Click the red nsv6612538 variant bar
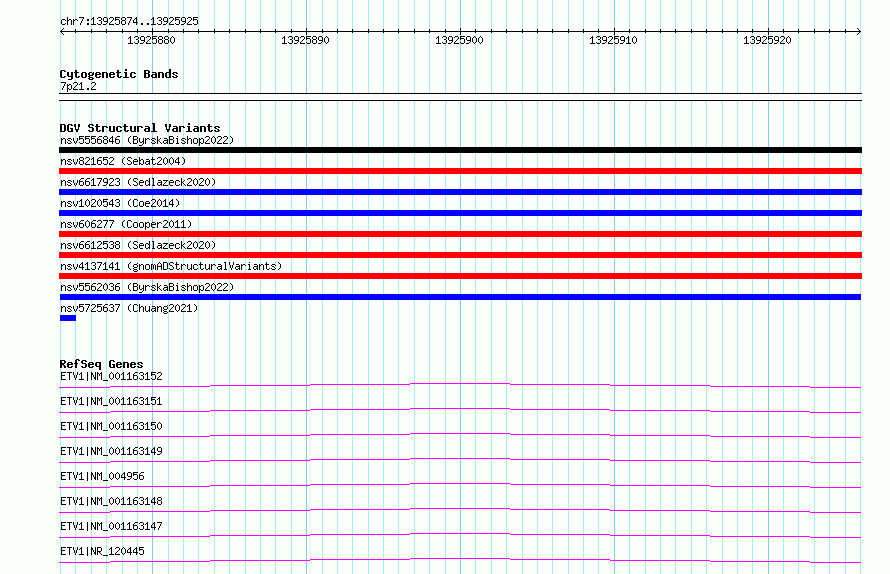 pyautogui.click(x=460, y=255)
